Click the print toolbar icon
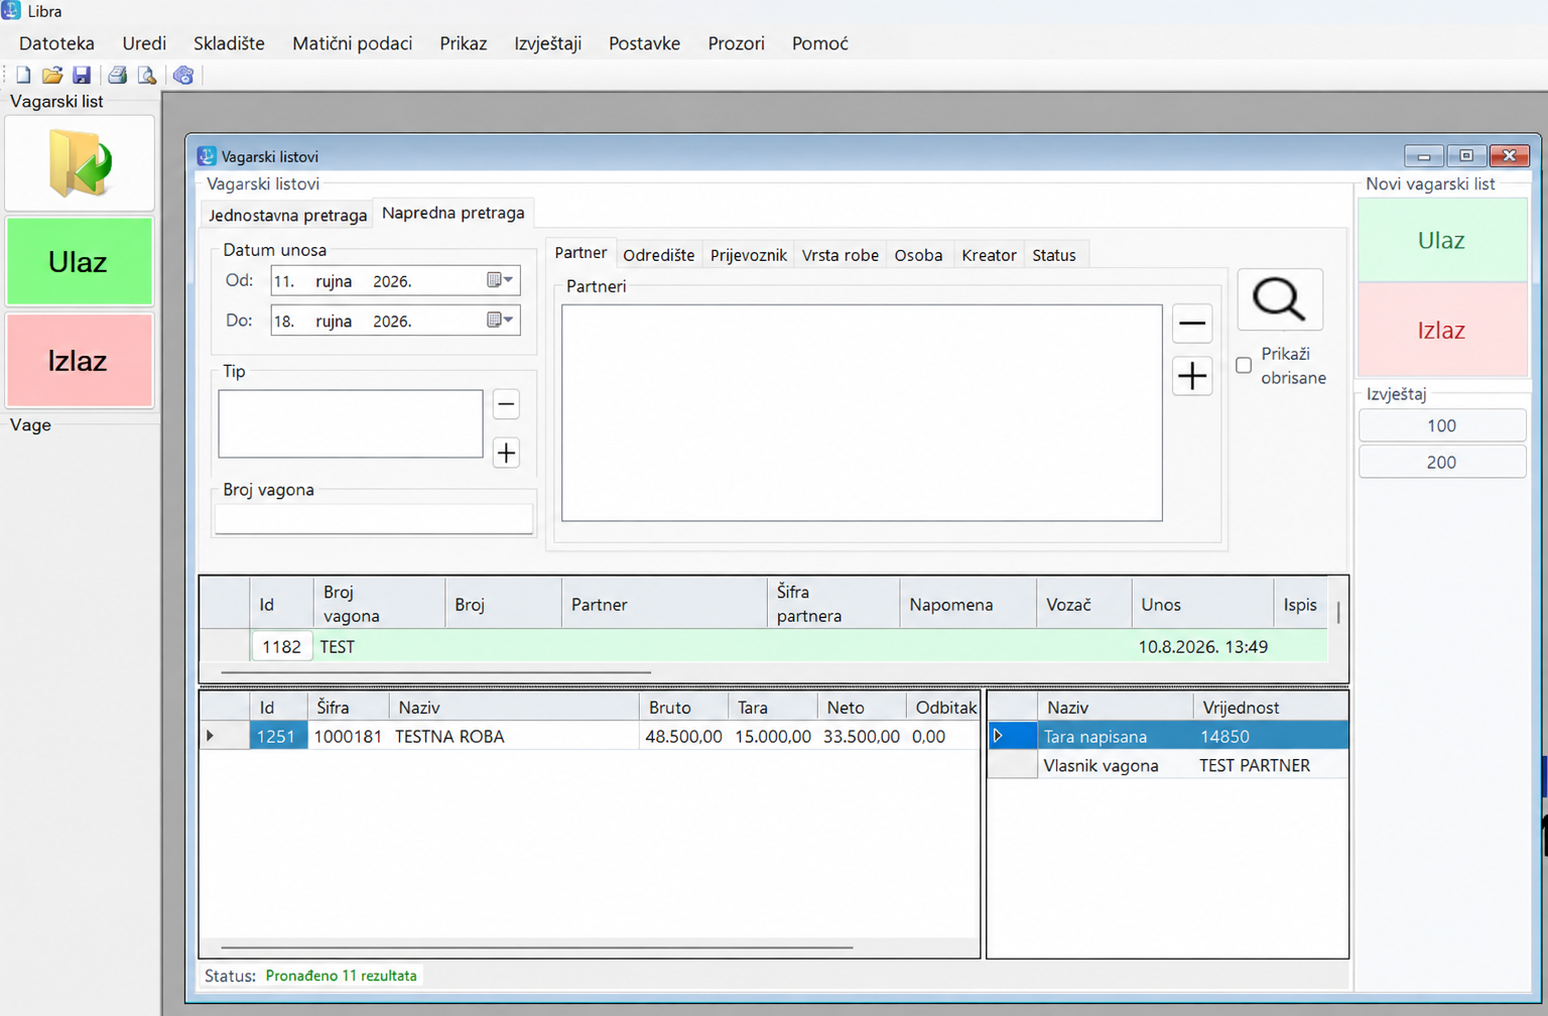The height and width of the screenshot is (1016, 1548). [117, 75]
